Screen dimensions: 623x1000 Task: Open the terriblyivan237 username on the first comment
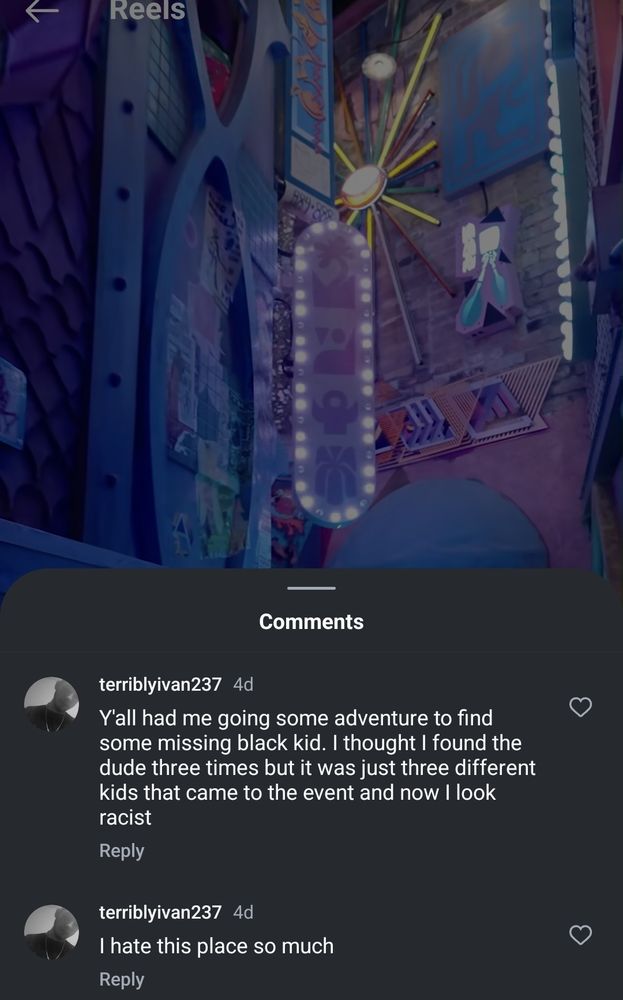coord(160,684)
